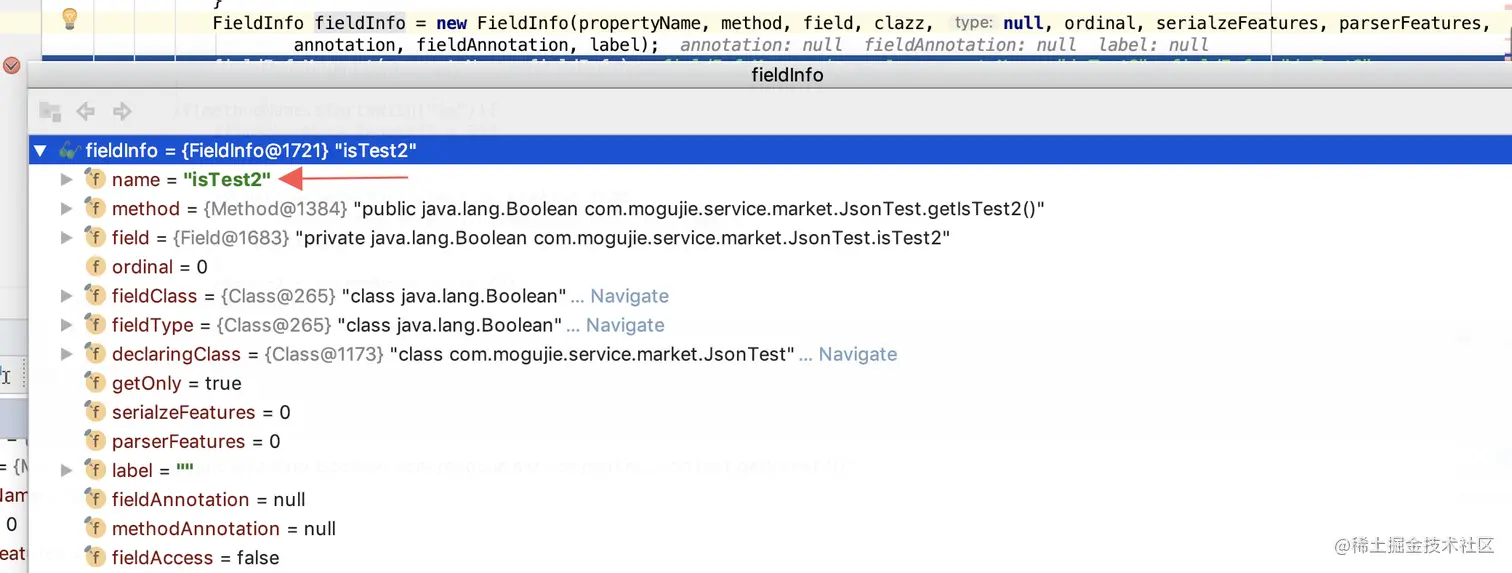Select the serialzeFeatures = 0 row
The width and height of the screenshot is (1512, 573).
coord(200,412)
